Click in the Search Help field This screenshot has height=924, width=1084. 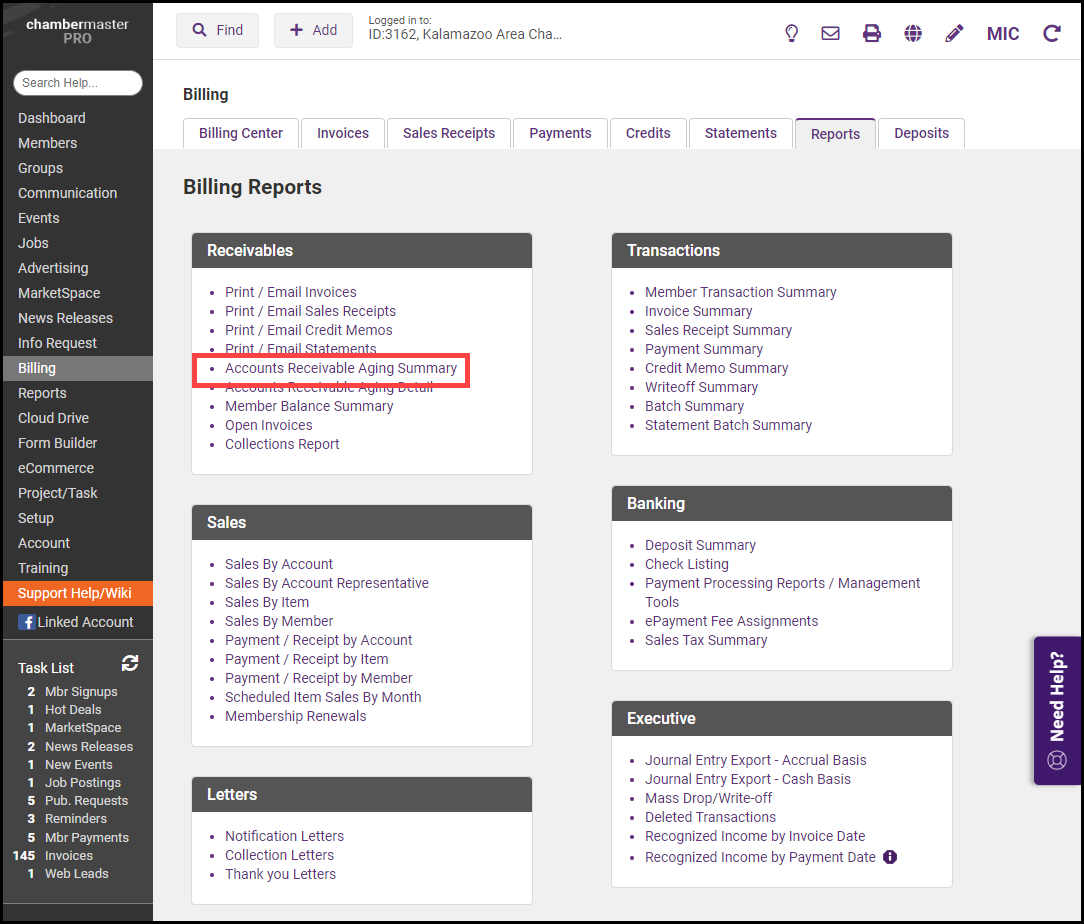pyautogui.click(x=77, y=83)
